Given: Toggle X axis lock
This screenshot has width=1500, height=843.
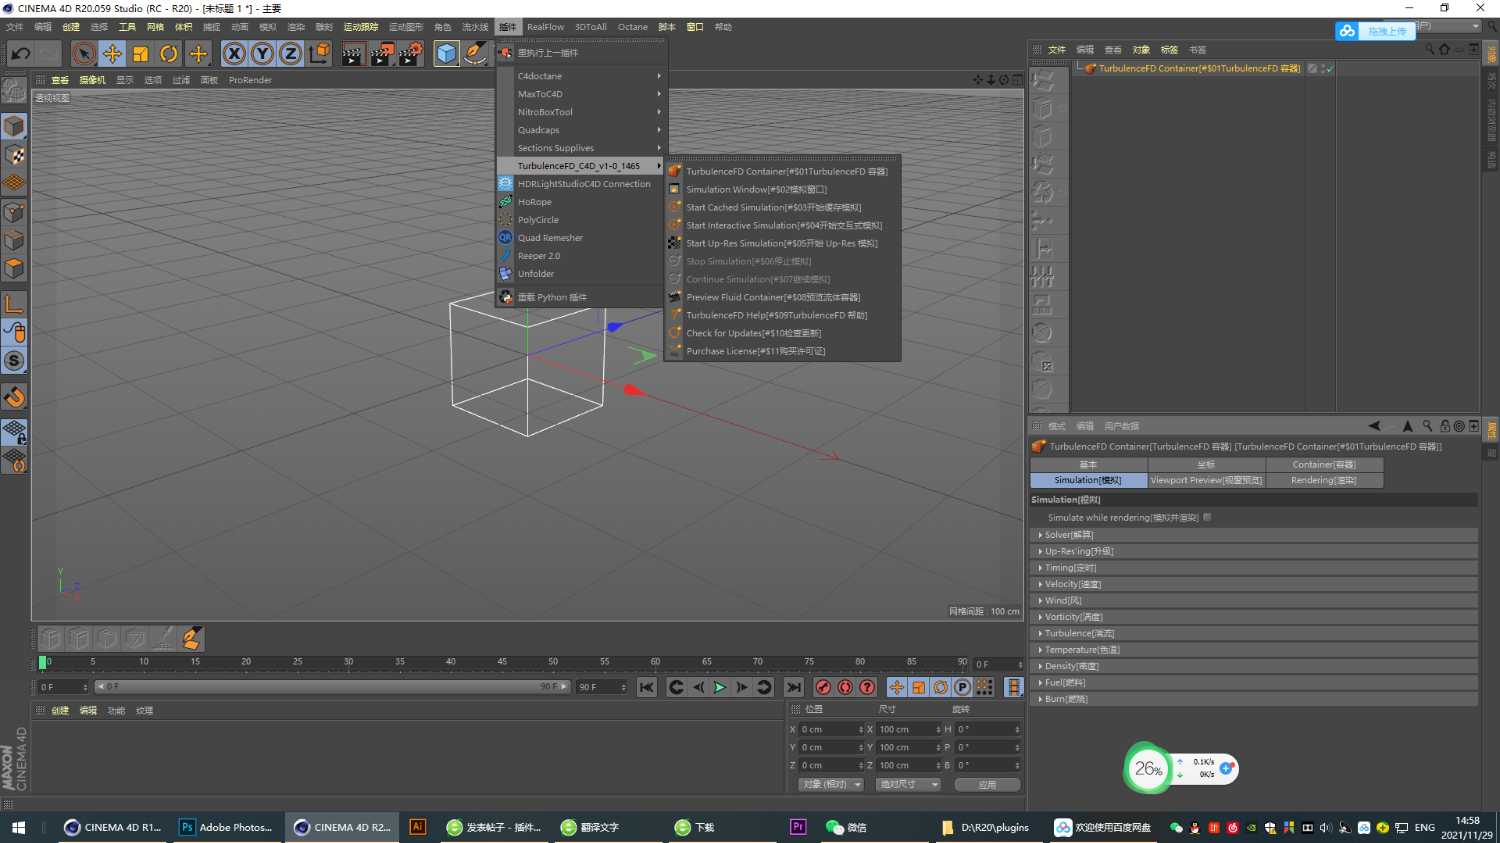Looking at the screenshot, I should coord(234,53).
